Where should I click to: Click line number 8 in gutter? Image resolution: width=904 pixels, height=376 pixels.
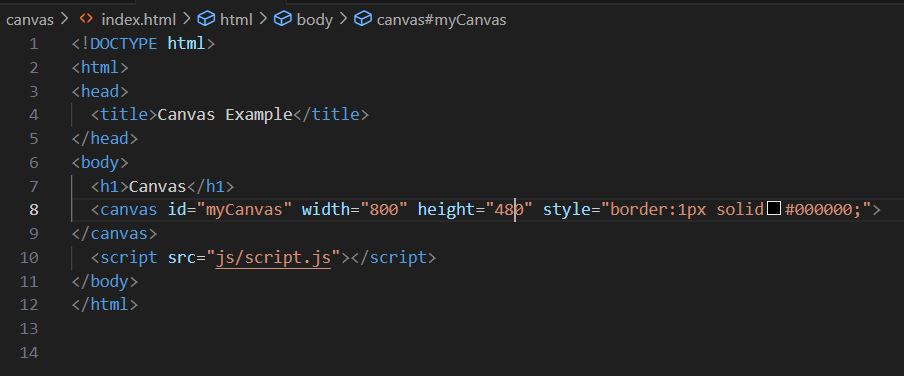33,209
